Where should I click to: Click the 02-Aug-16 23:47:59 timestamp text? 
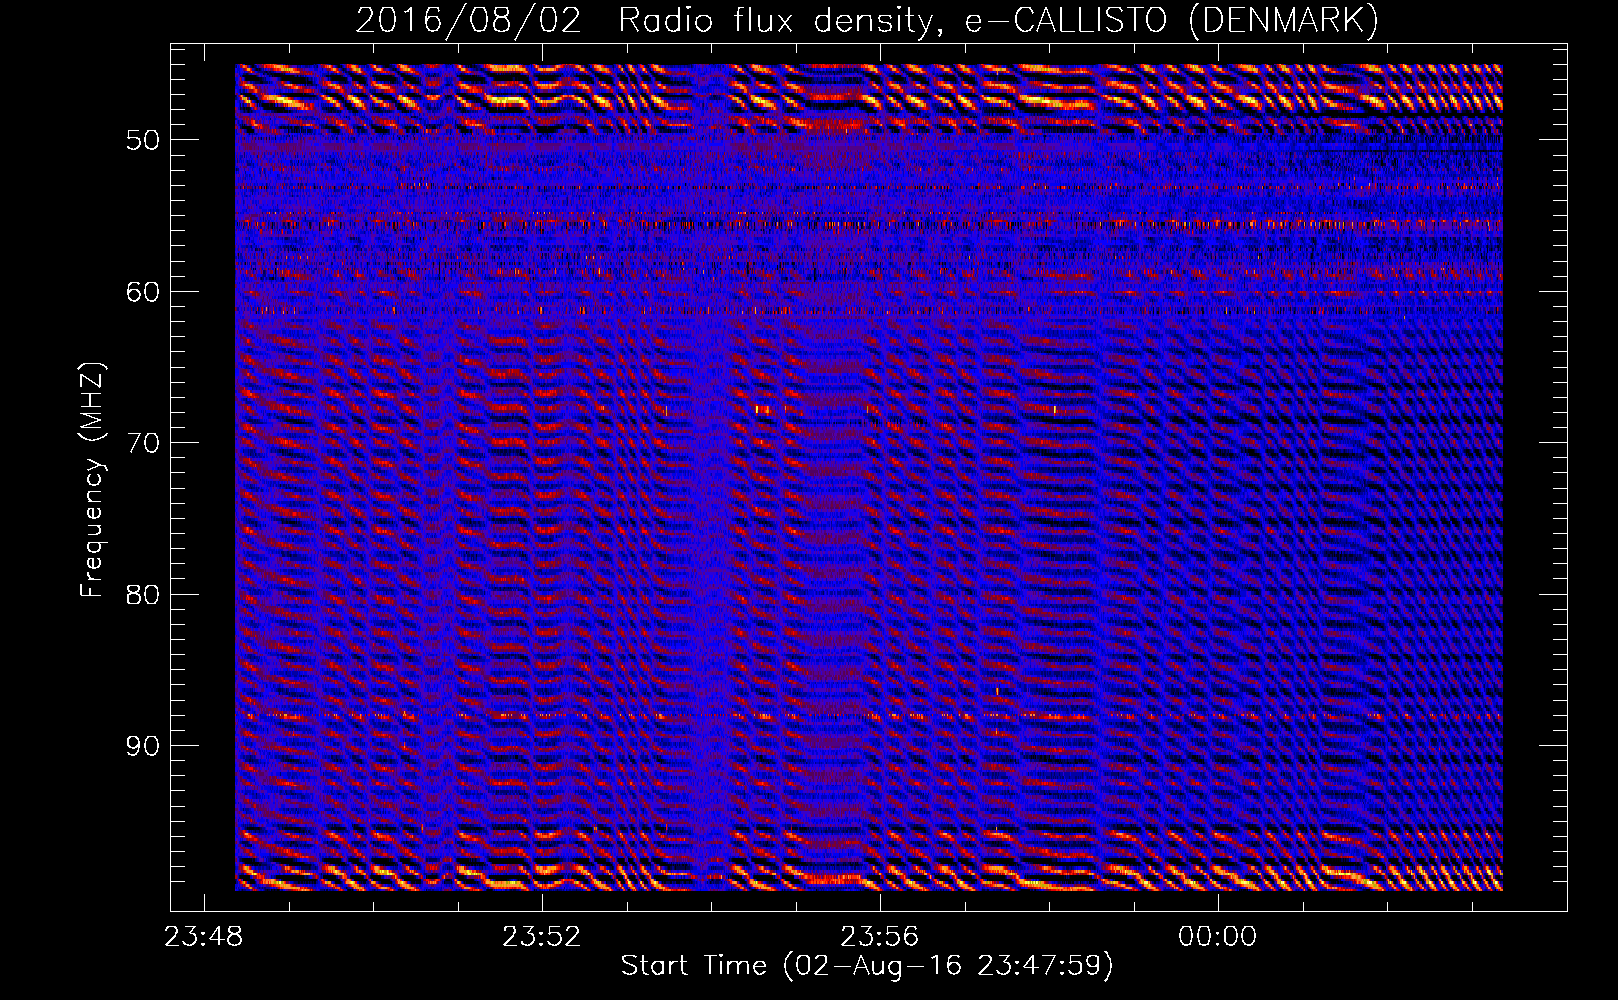click(948, 966)
